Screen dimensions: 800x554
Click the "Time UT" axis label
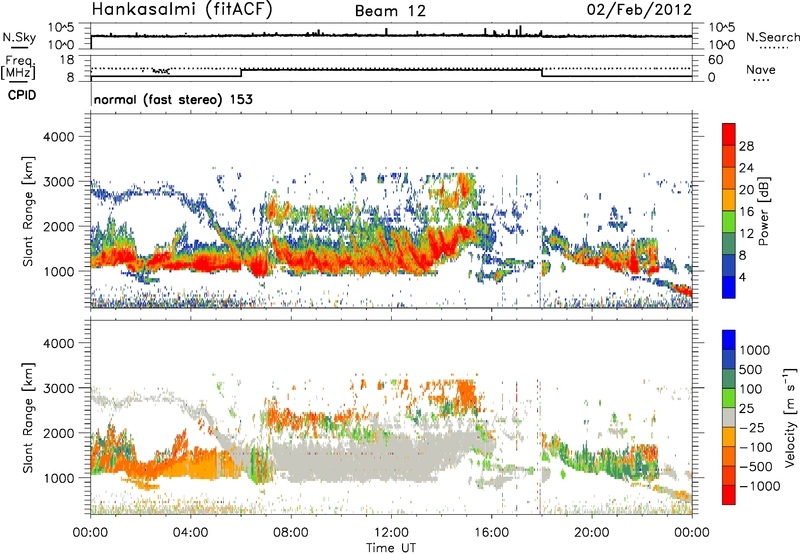(391, 548)
